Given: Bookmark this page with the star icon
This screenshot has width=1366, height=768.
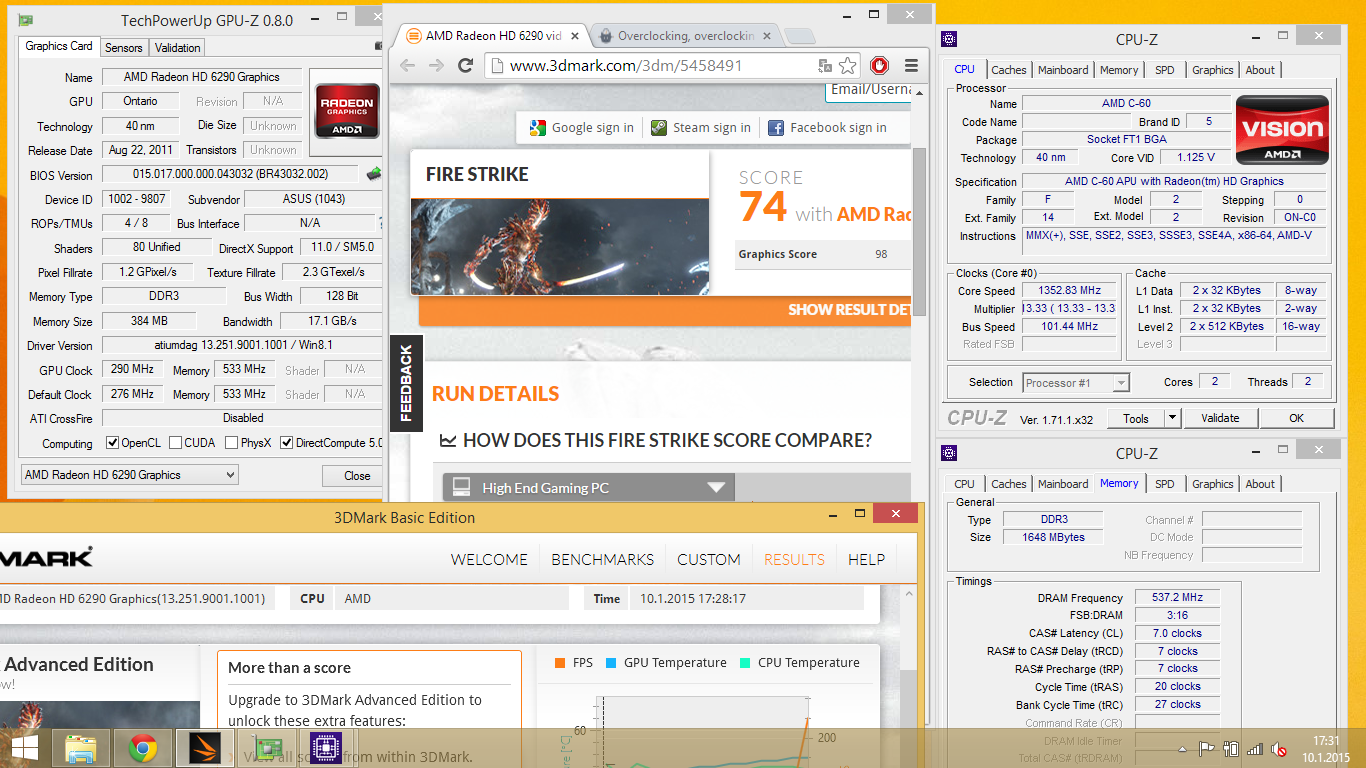Looking at the screenshot, I should click(x=848, y=65).
